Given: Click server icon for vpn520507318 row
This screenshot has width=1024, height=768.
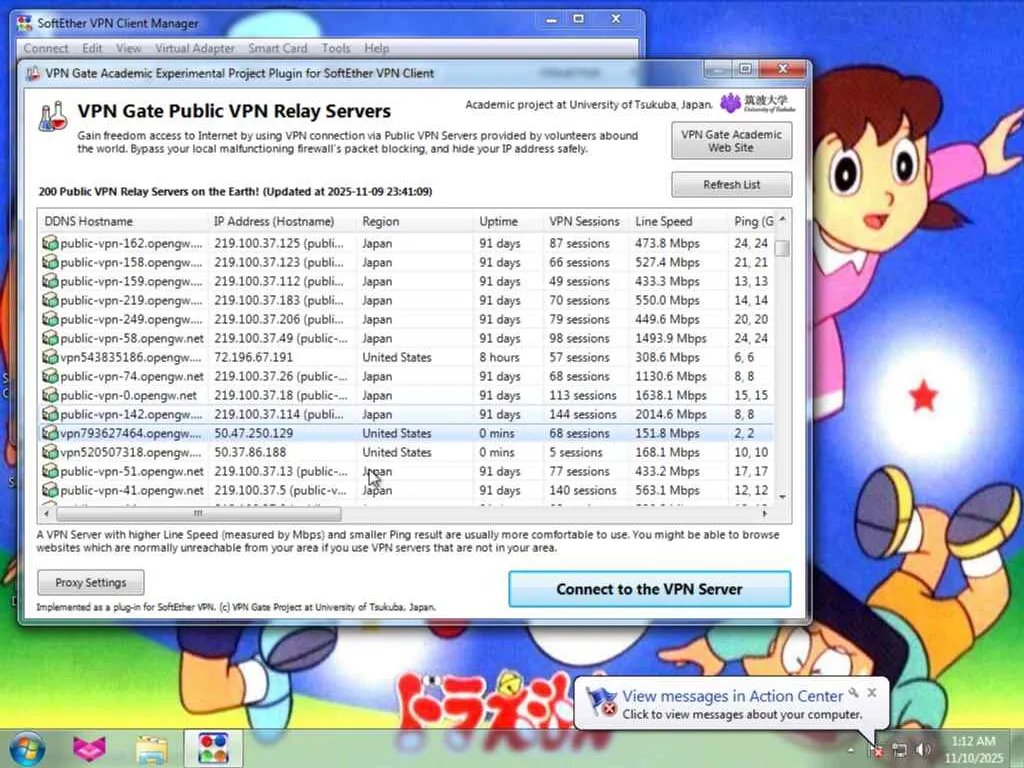Looking at the screenshot, I should pos(50,451).
